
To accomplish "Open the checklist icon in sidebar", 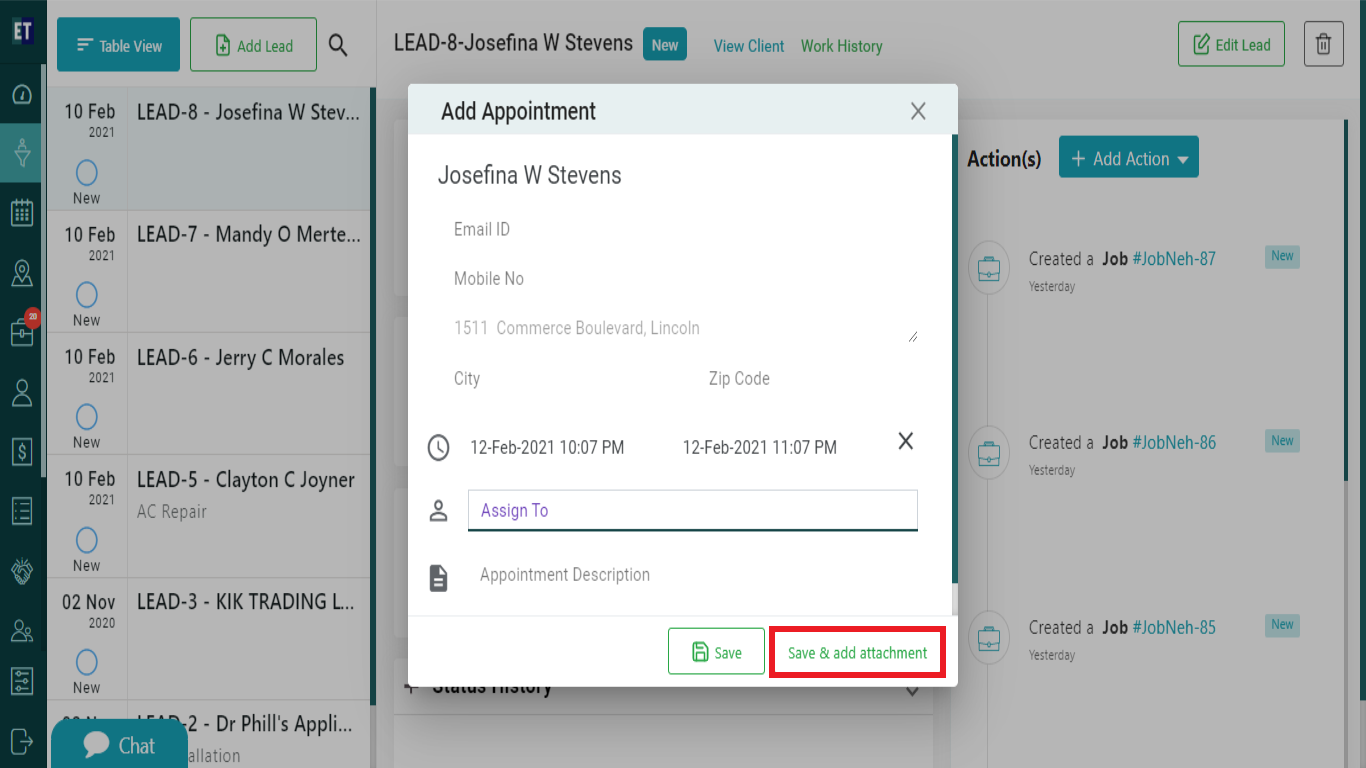I will click(22, 511).
